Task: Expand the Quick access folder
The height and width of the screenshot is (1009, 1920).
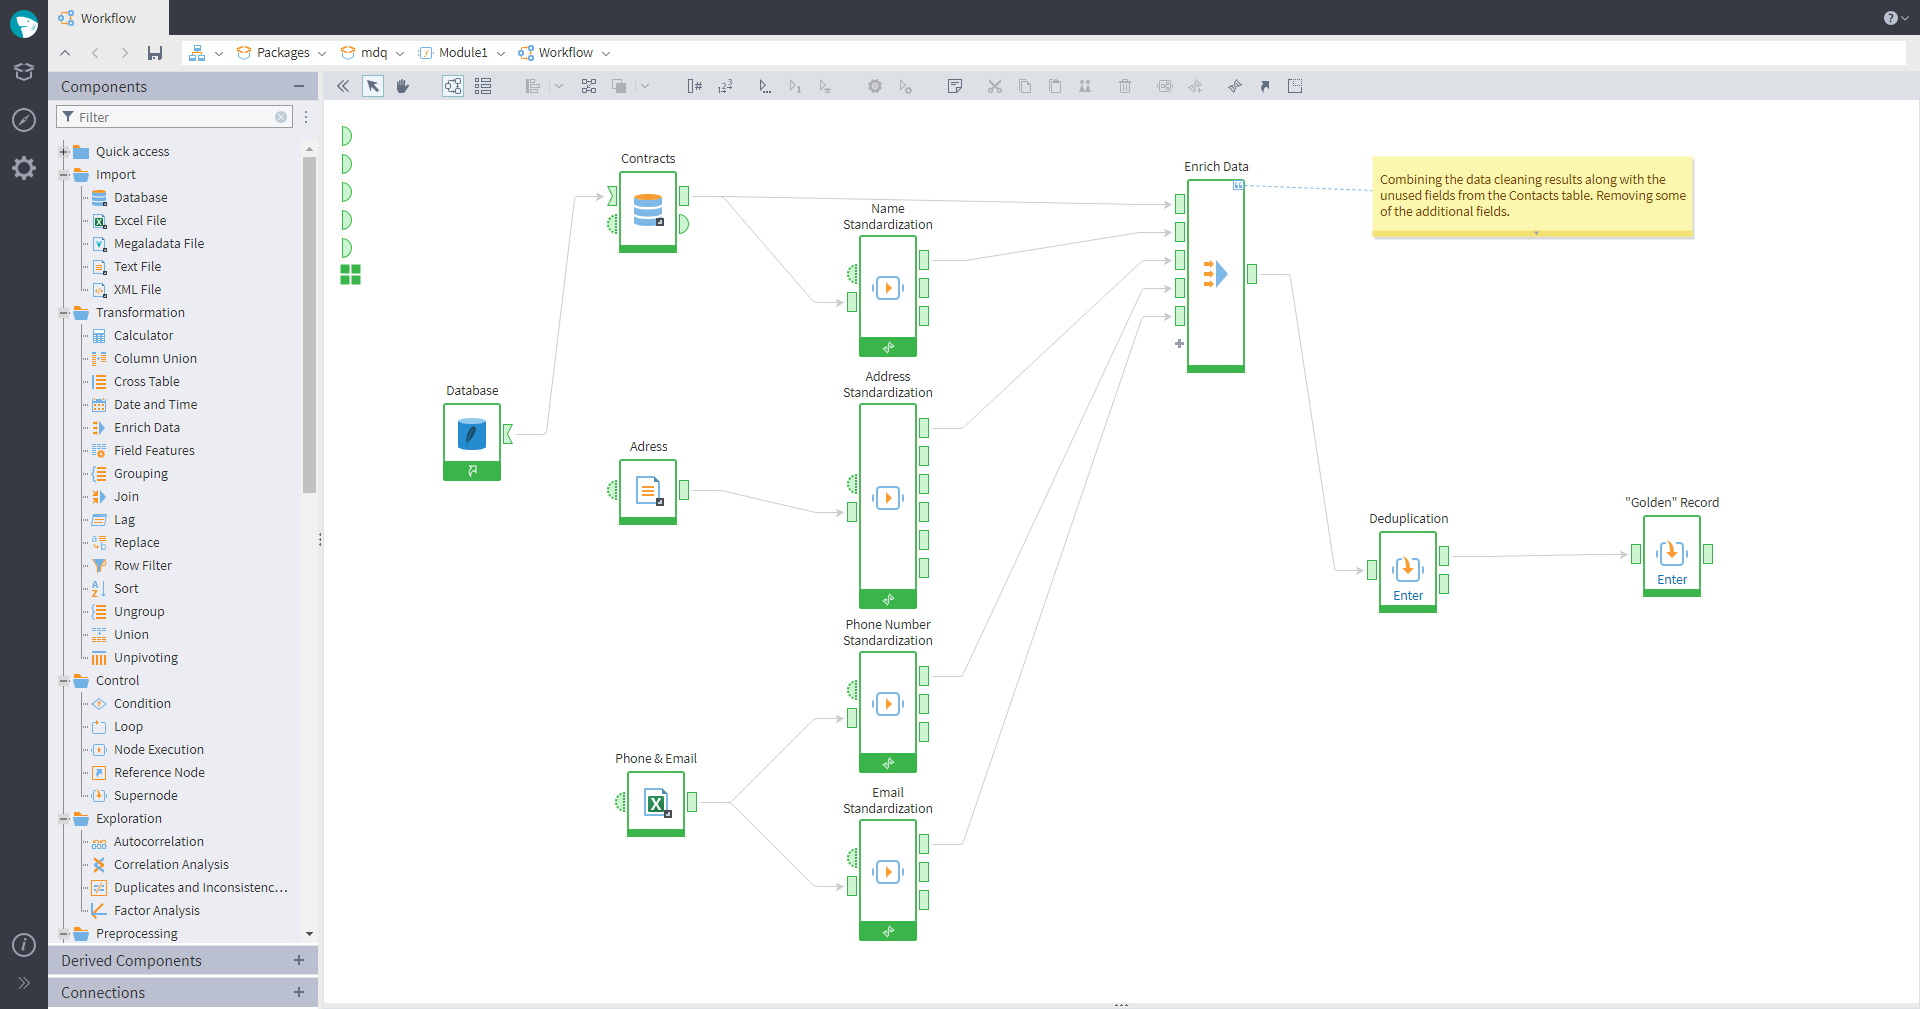Action: coord(64,152)
